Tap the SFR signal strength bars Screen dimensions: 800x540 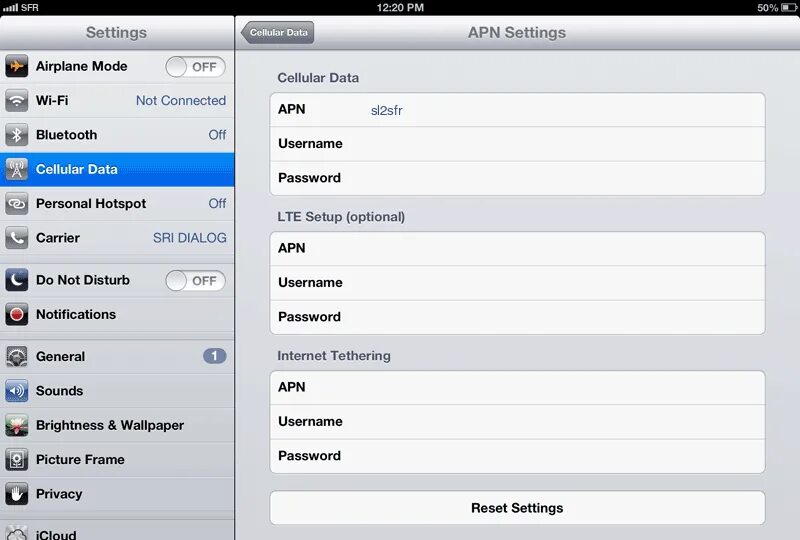10,8
